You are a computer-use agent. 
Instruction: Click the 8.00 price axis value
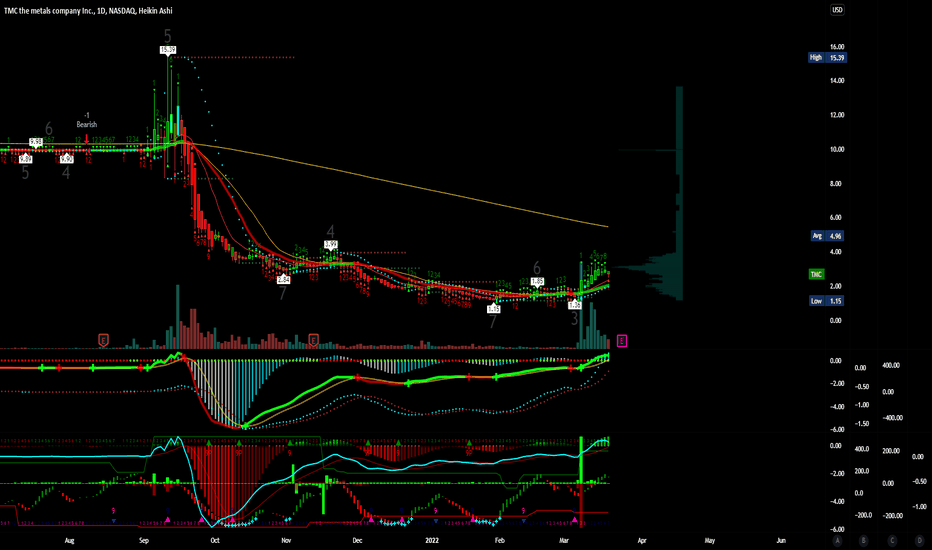(x=836, y=184)
